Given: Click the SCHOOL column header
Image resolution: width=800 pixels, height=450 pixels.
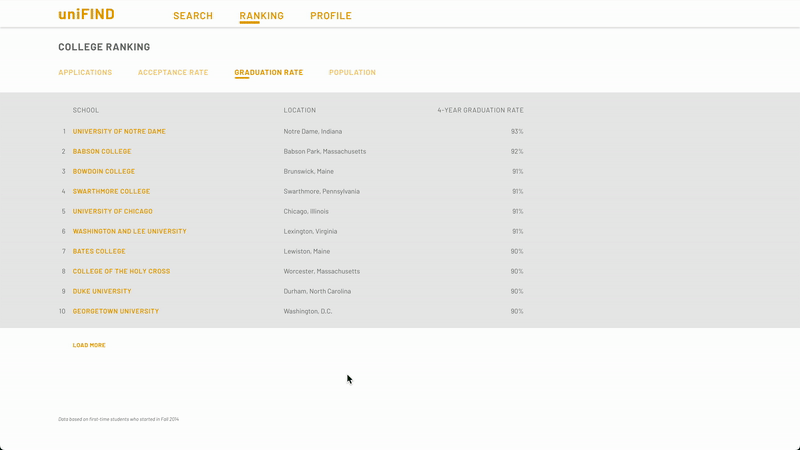Looking at the screenshot, I should coord(86,110).
